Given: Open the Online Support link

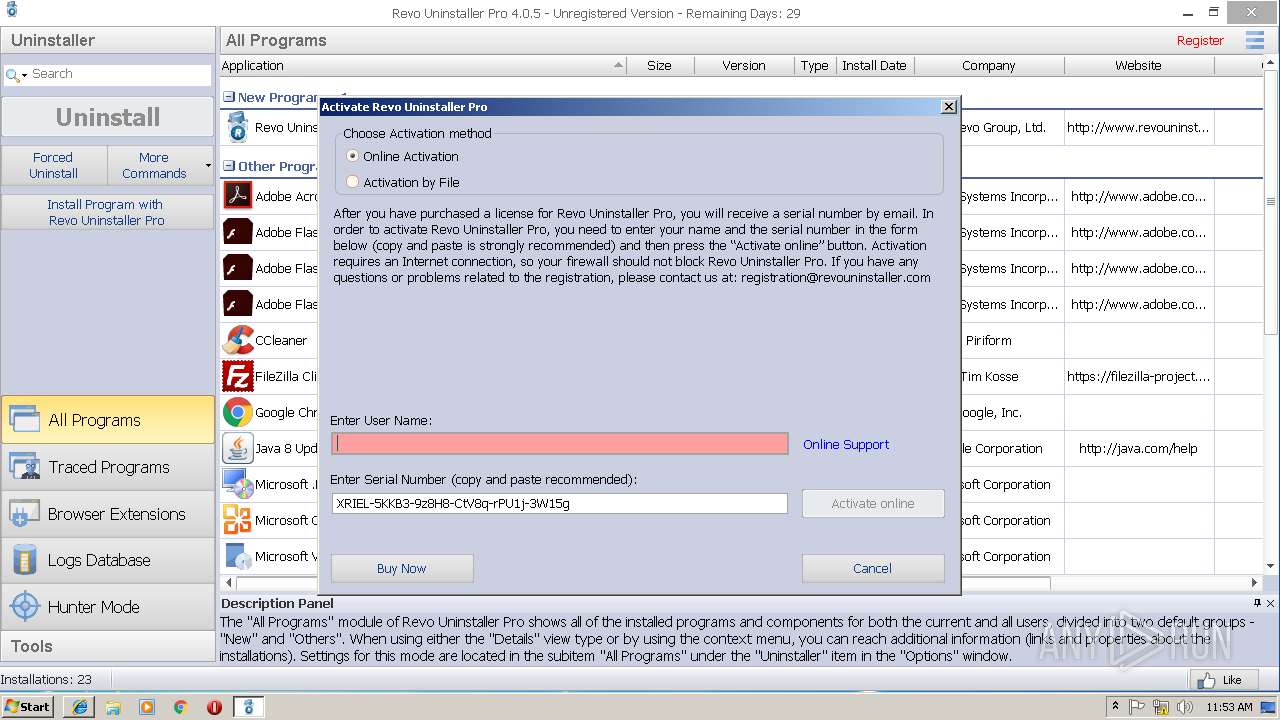Looking at the screenshot, I should pos(846,444).
